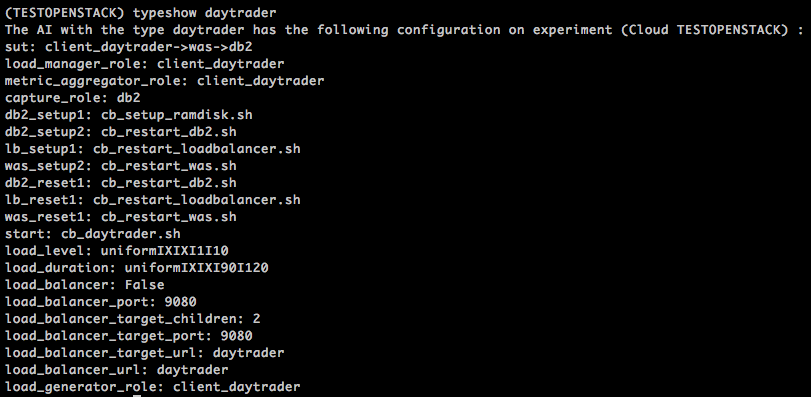This screenshot has width=811, height=397.
Task: Click cb_setup_ramdisk.sh in db2_setup1 line
Action: pos(176,115)
